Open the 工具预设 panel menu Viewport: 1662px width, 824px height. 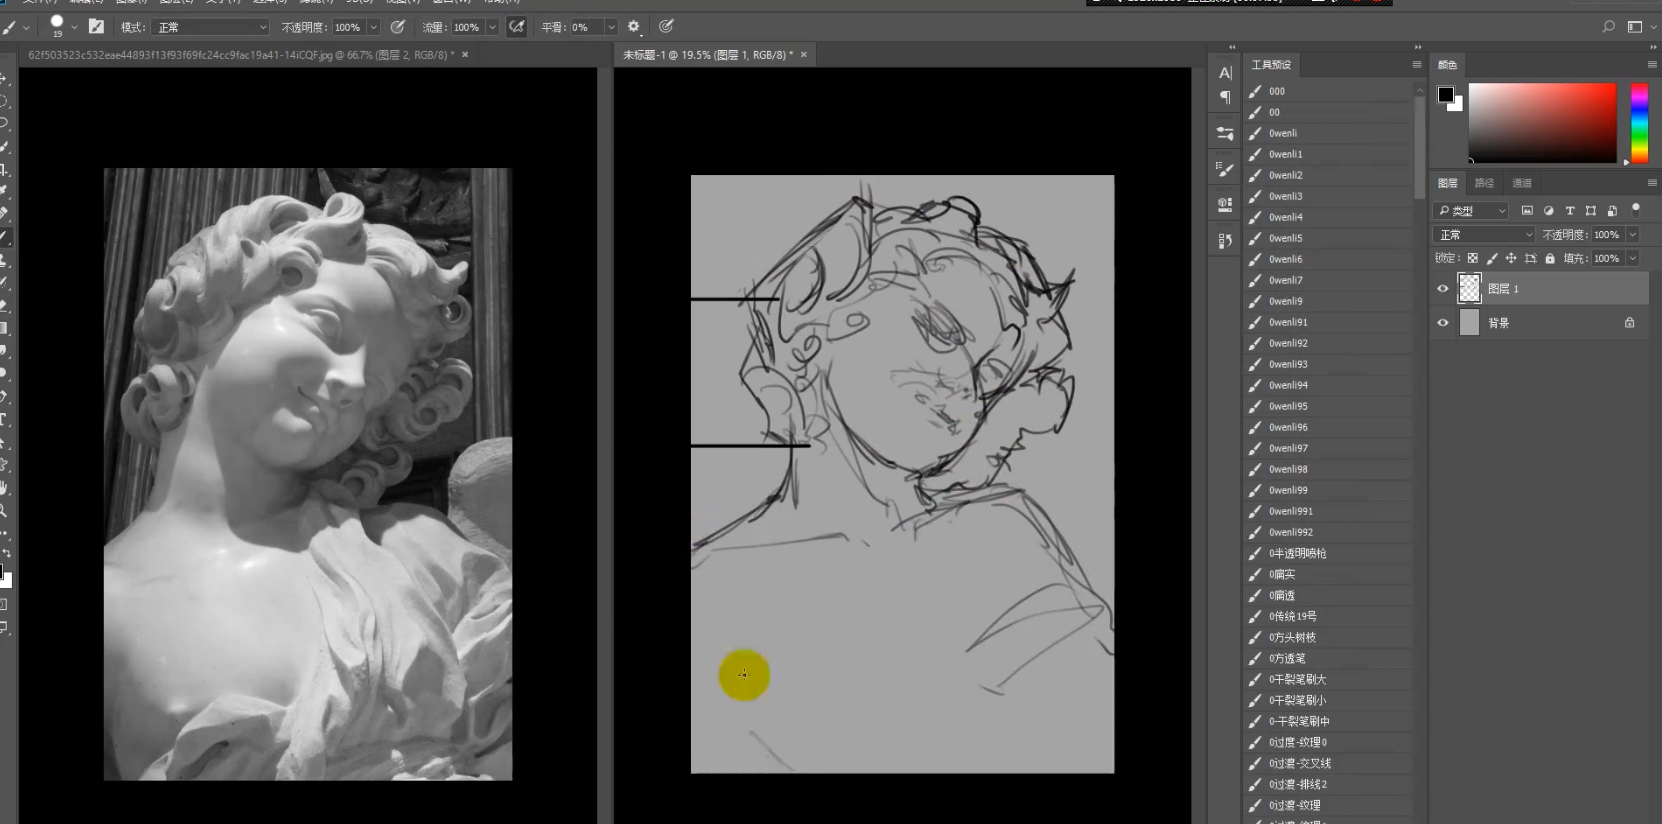[x=1416, y=65]
